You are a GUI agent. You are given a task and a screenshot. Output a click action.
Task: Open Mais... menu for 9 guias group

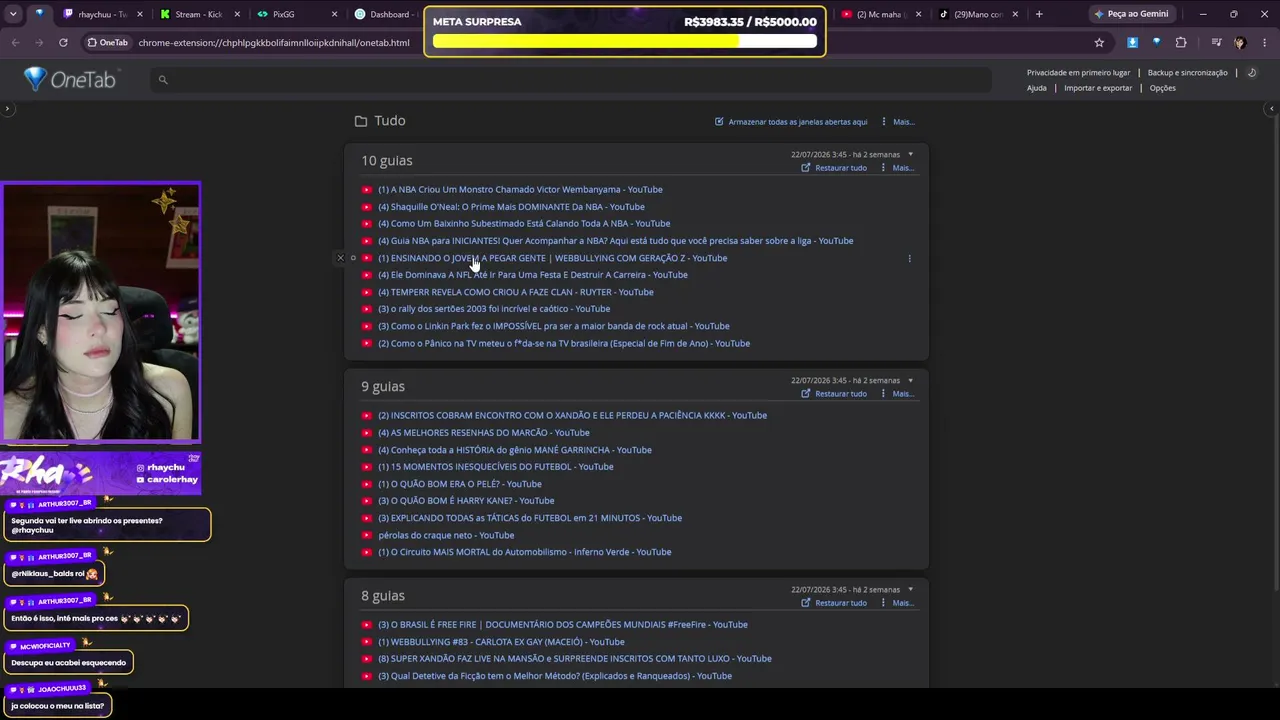pyautogui.click(x=898, y=394)
